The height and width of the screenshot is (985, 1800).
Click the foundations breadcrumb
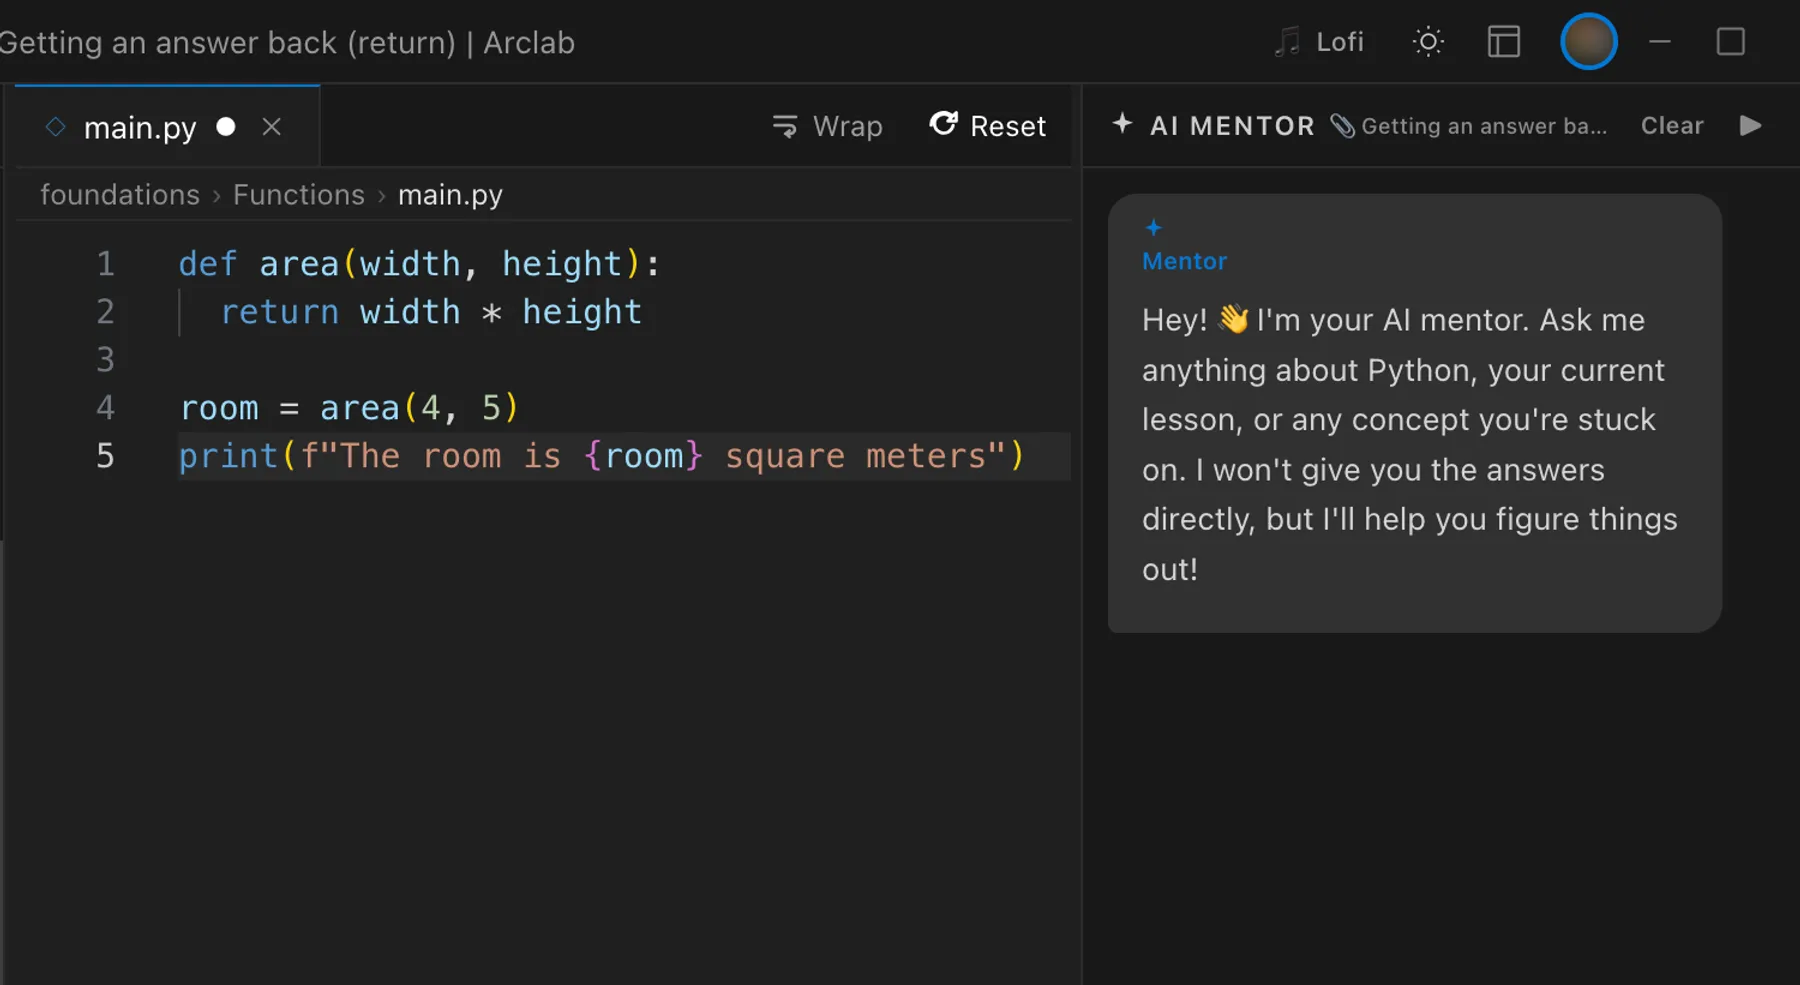pos(120,194)
